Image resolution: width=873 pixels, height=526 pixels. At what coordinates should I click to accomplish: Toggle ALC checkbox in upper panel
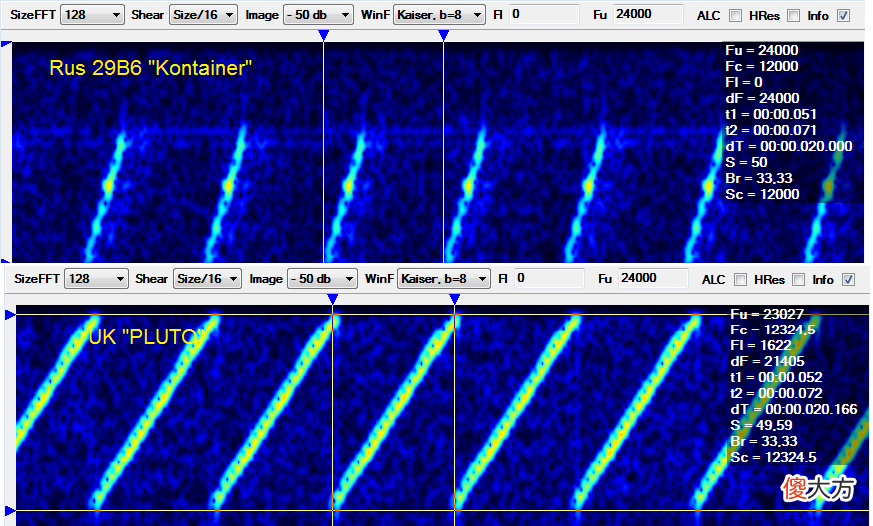point(735,16)
